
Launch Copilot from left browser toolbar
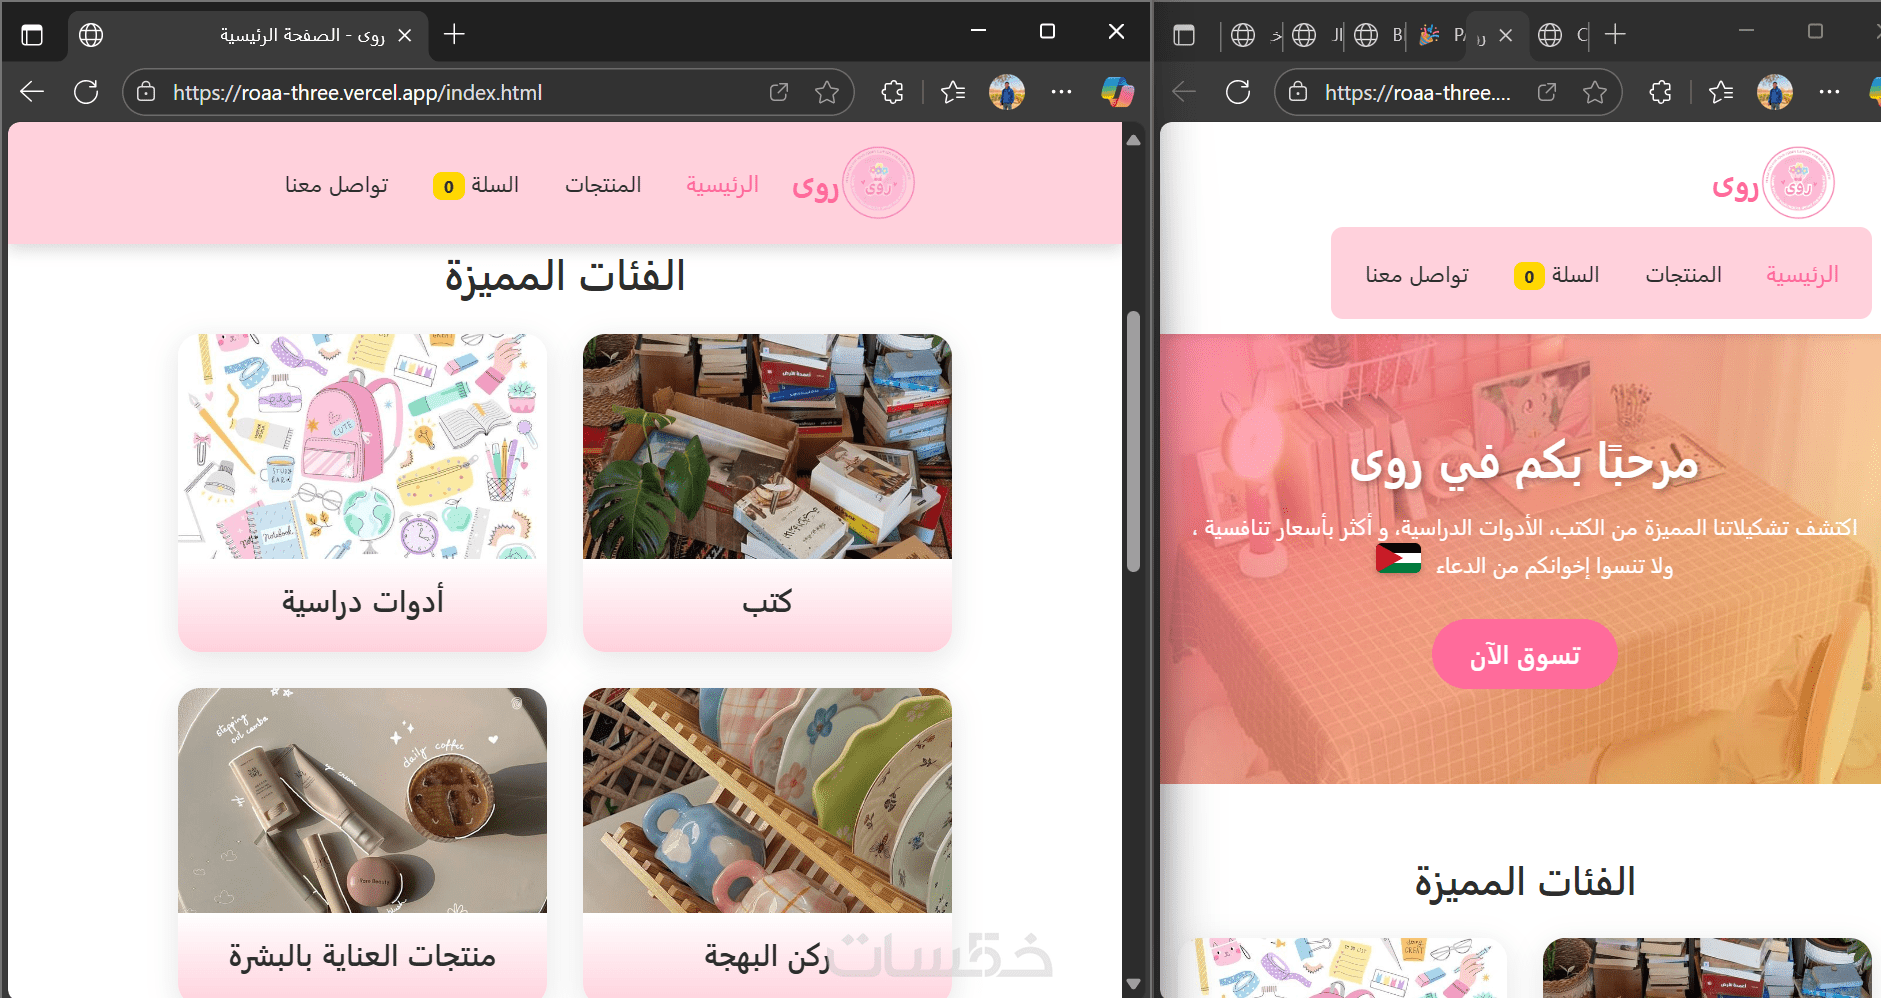coord(1117,92)
